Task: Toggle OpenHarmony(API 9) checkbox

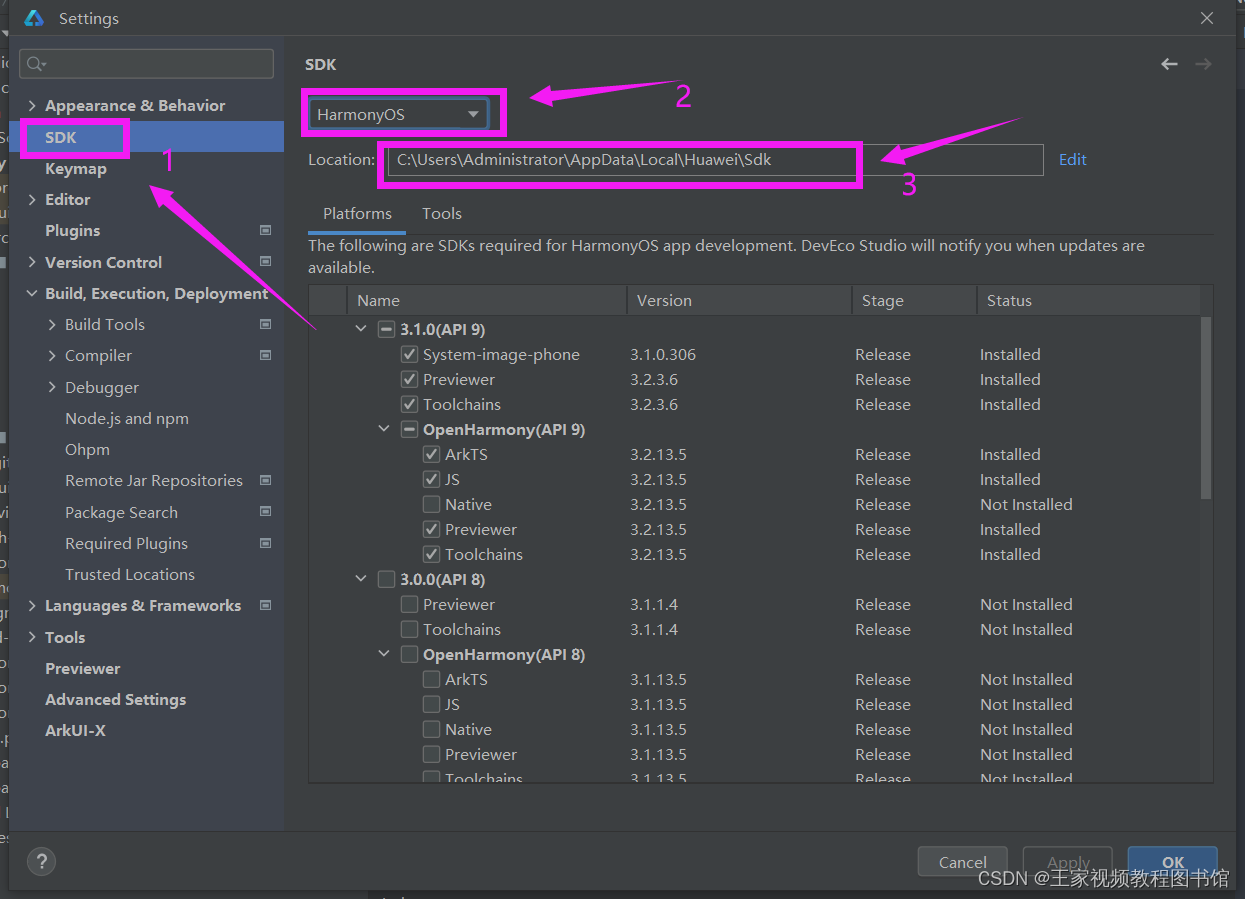Action: 409,429
